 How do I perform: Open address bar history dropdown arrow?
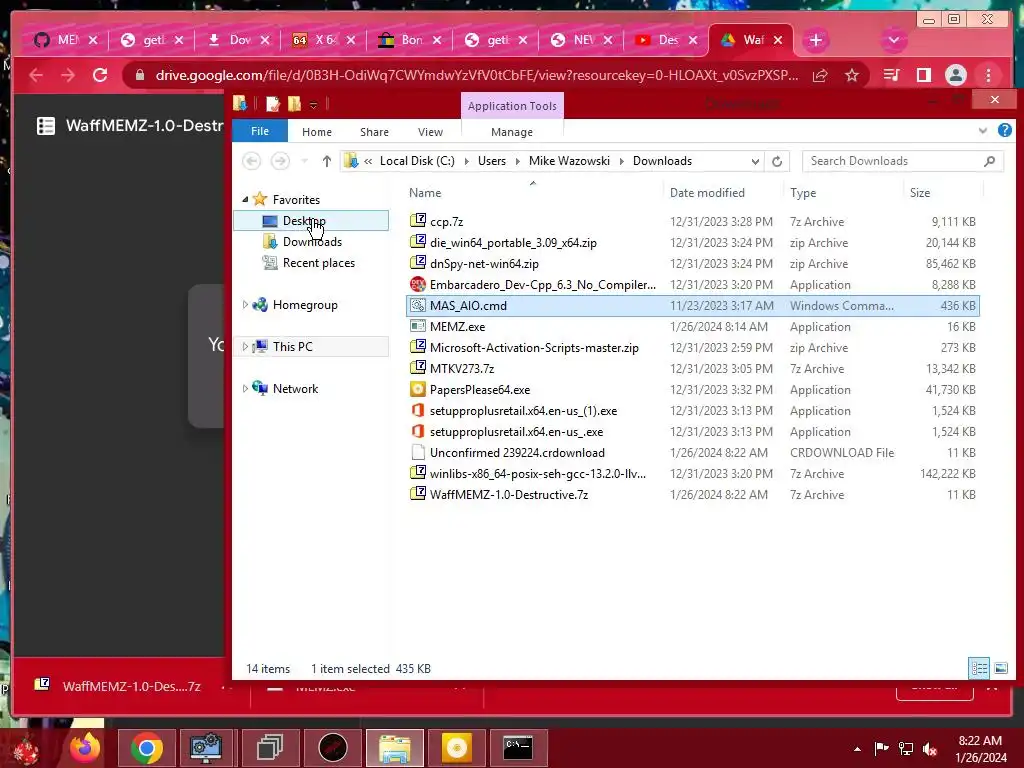(755, 161)
